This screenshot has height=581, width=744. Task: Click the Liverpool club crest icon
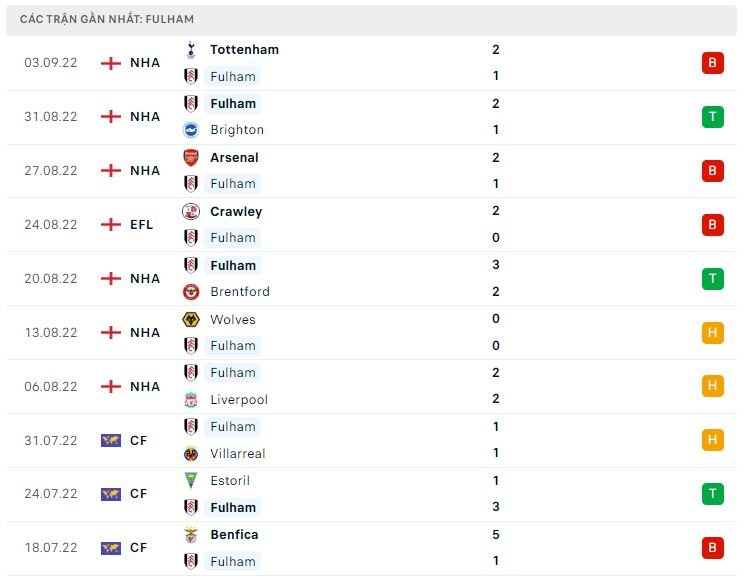190,400
